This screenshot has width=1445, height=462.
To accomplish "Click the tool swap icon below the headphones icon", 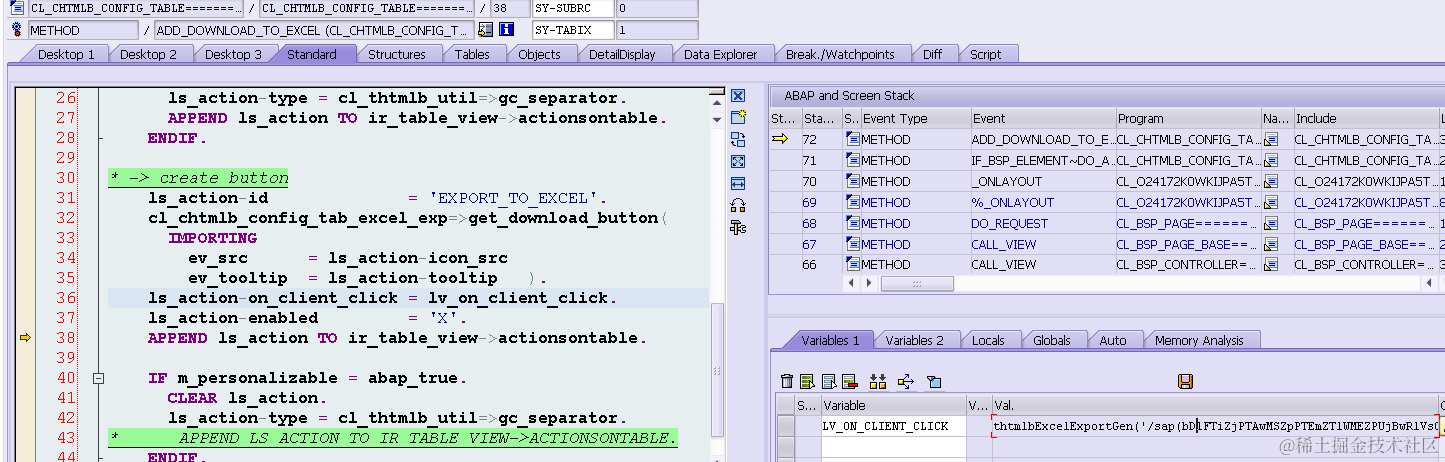I will click(x=738, y=227).
